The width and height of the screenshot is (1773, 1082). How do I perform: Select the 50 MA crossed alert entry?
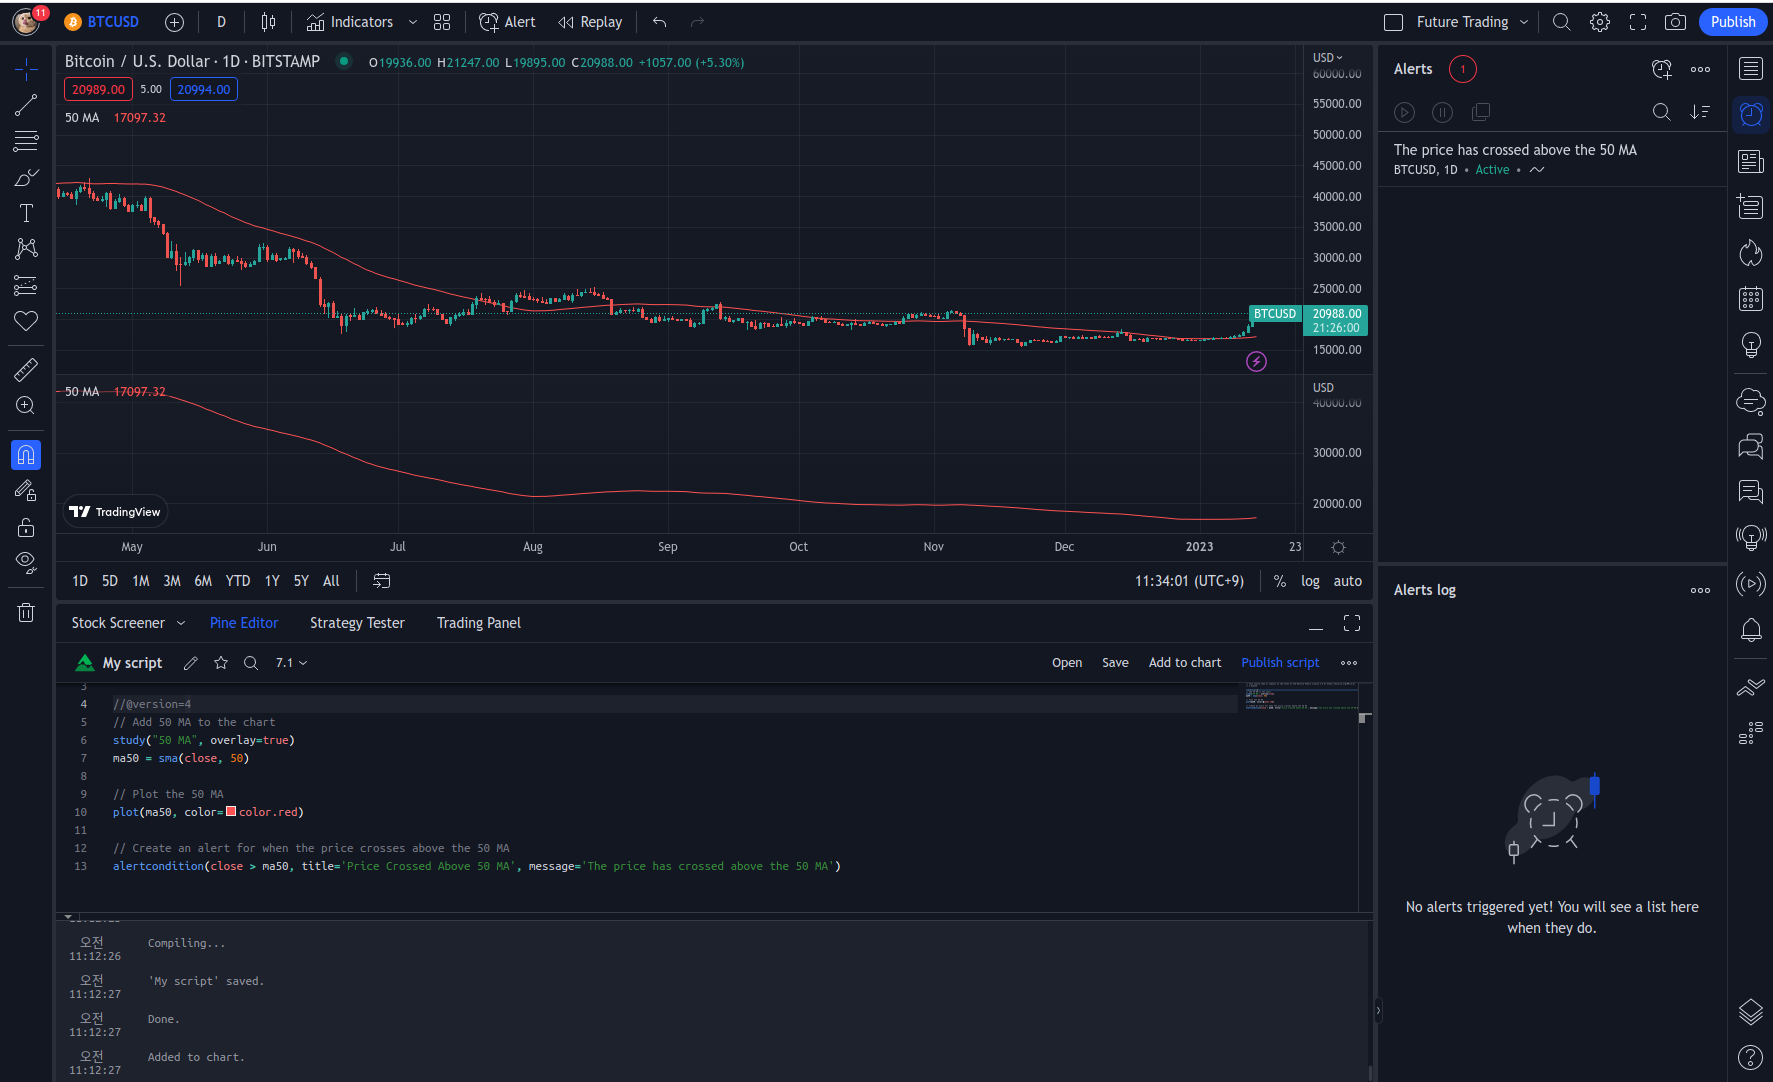tap(1552, 159)
